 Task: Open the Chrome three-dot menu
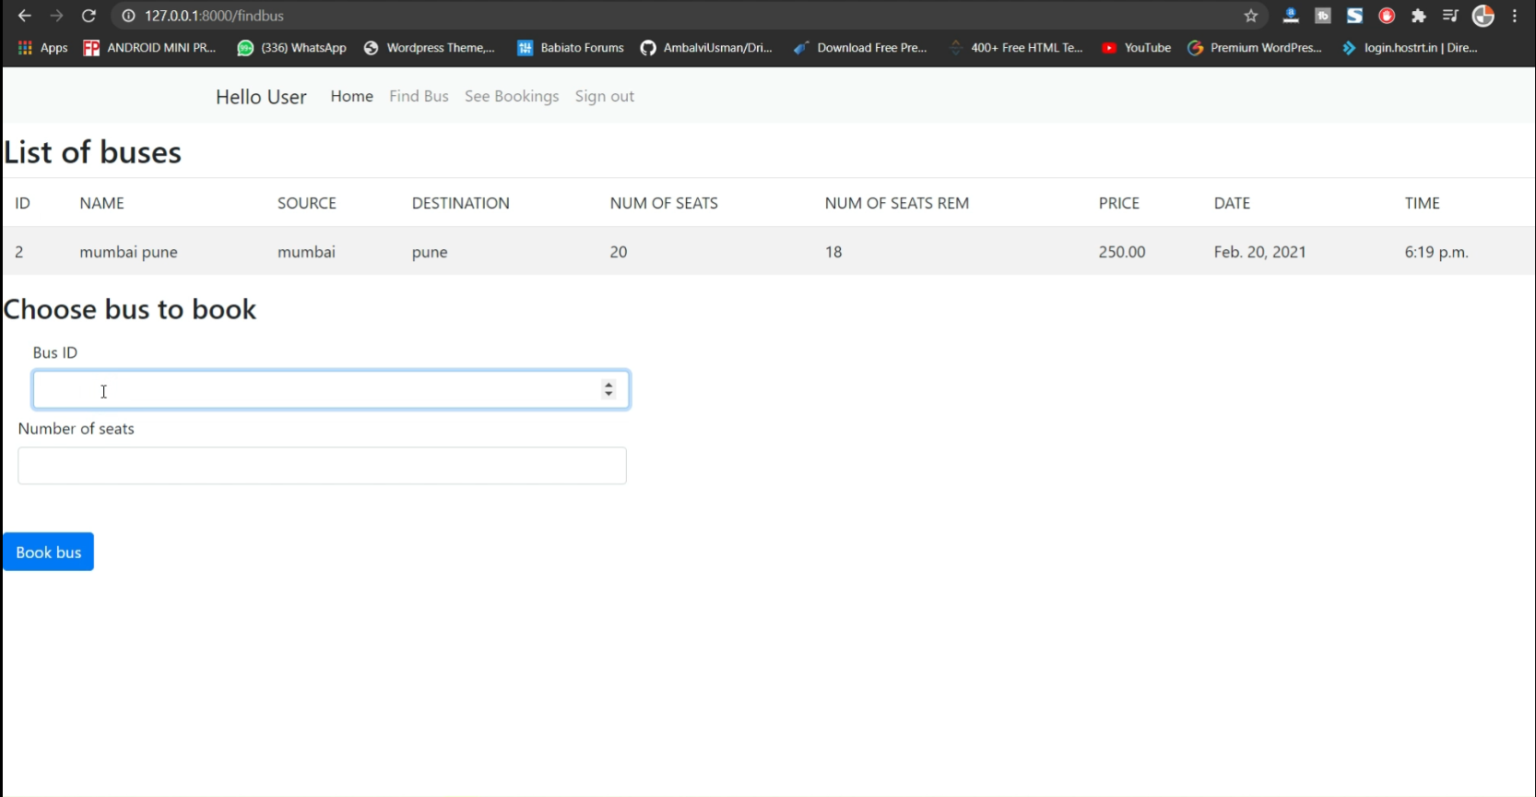(1516, 16)
